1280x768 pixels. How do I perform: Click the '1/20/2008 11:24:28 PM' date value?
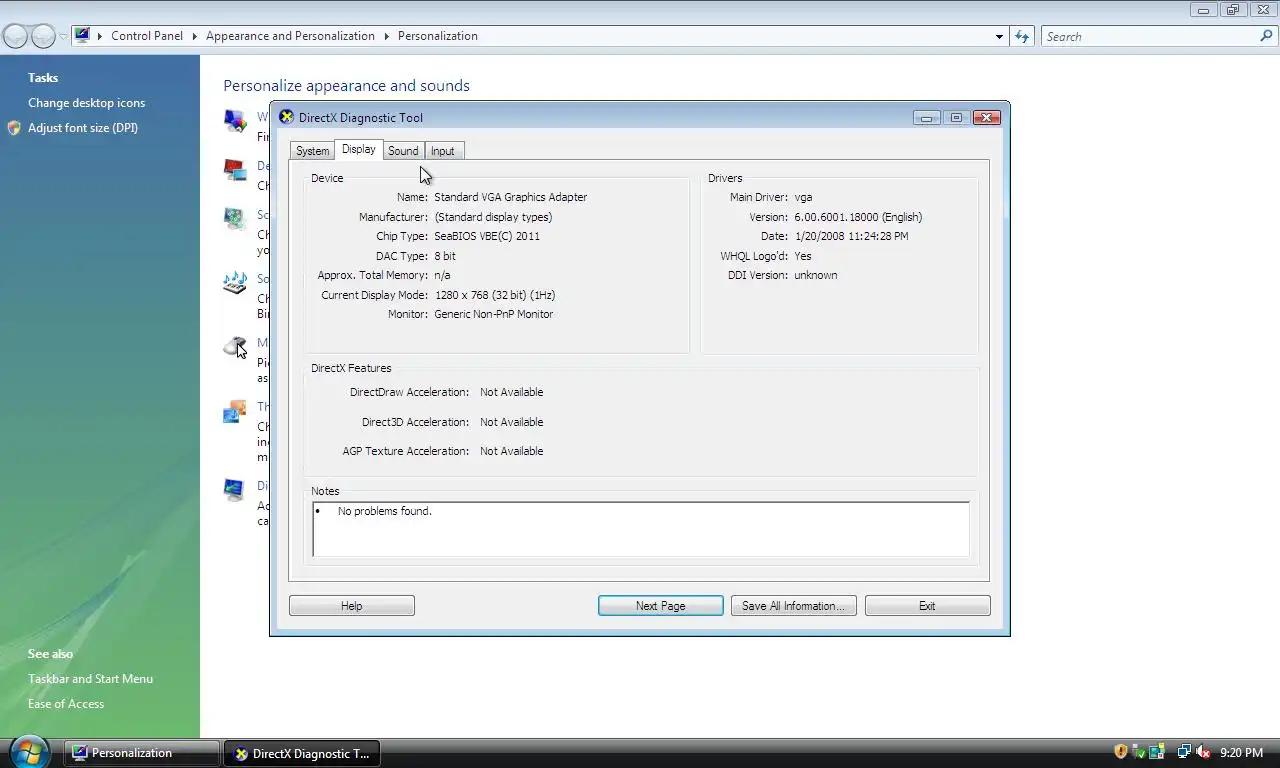[851, 236]
